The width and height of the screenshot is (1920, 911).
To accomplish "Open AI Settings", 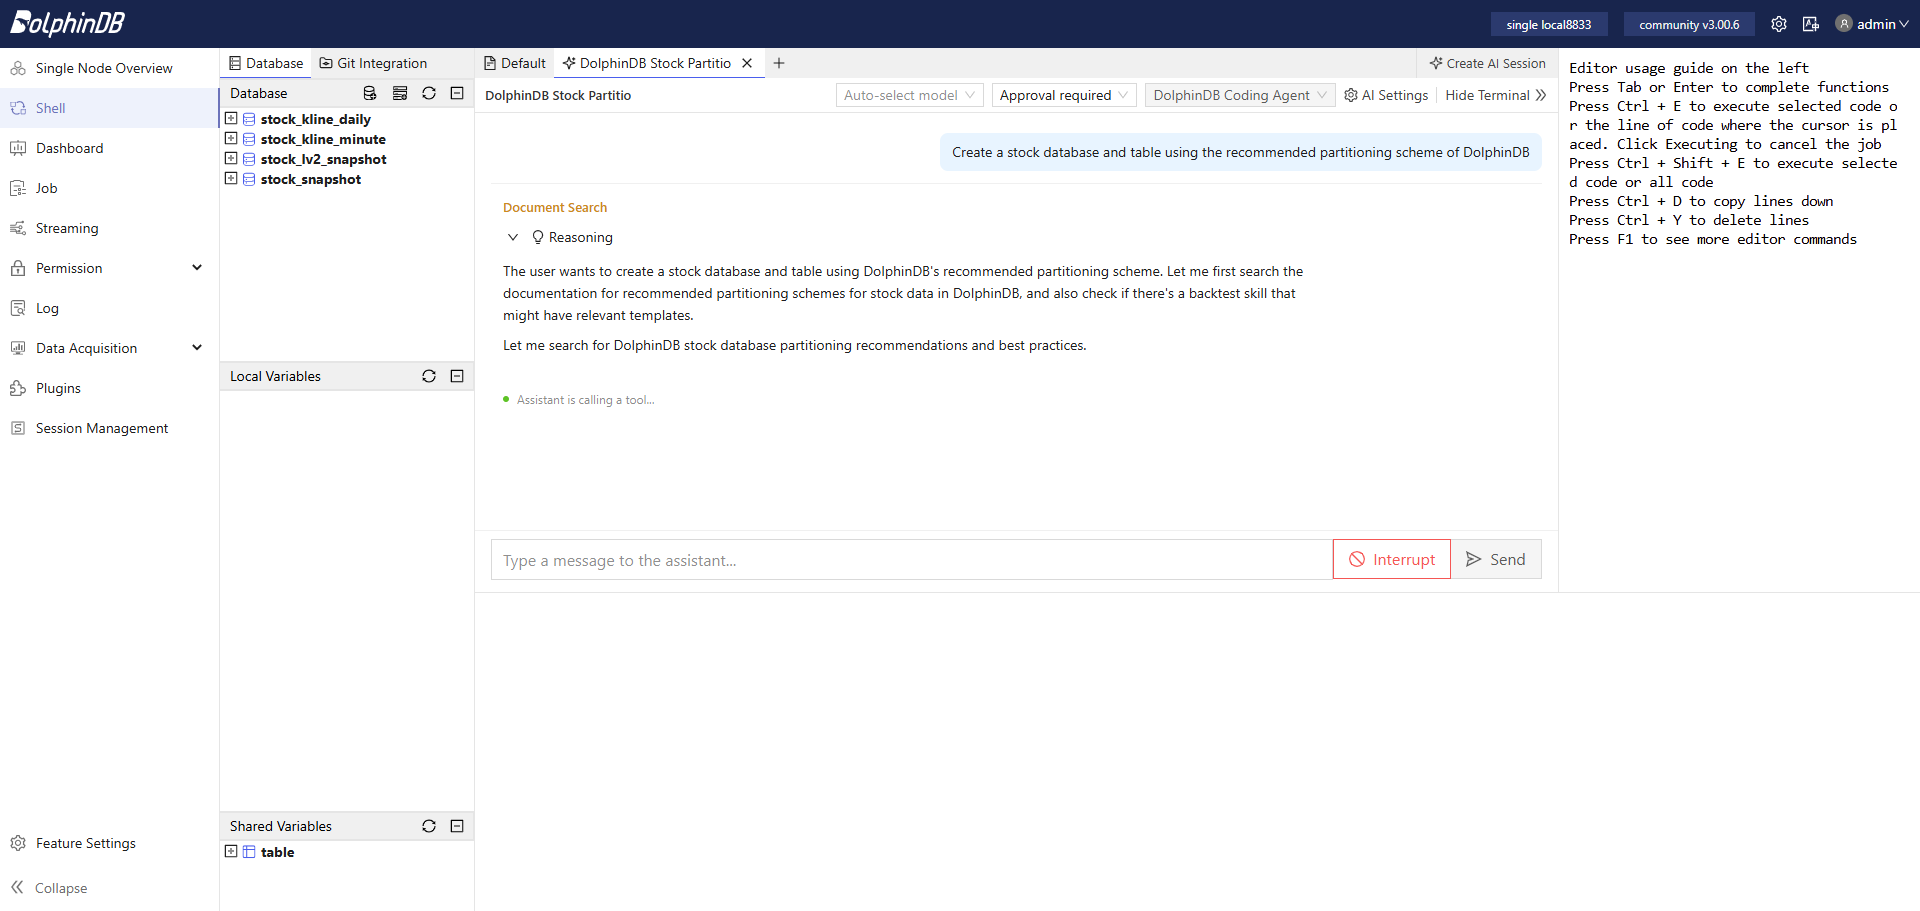I will pyautogui.click(x=1386, y=95).
